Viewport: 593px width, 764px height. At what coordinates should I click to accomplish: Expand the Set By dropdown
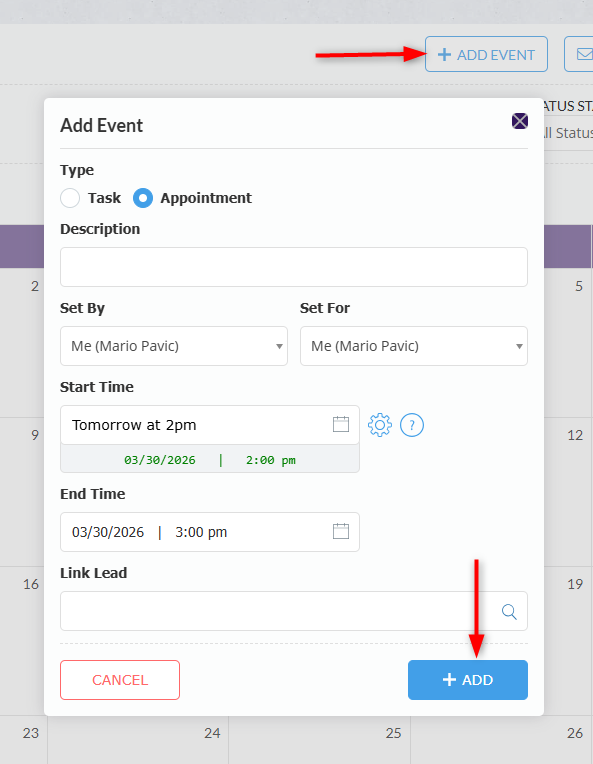pos(174,346)
